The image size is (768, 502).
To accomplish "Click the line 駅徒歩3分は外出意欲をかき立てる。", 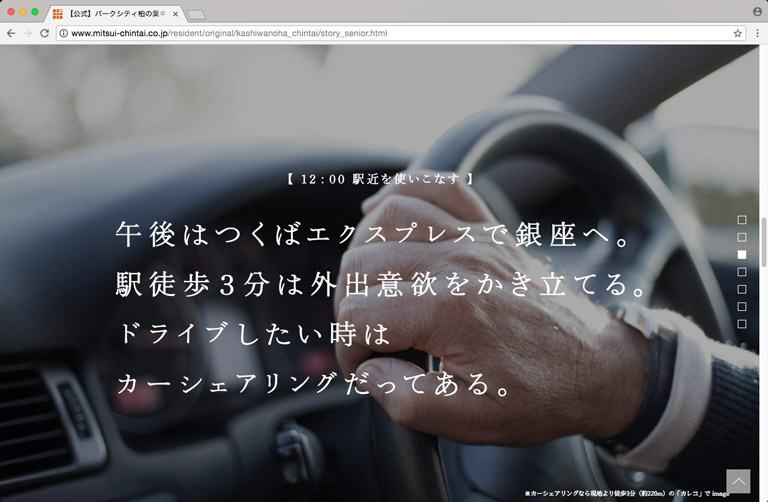I will tap(382, 284).
